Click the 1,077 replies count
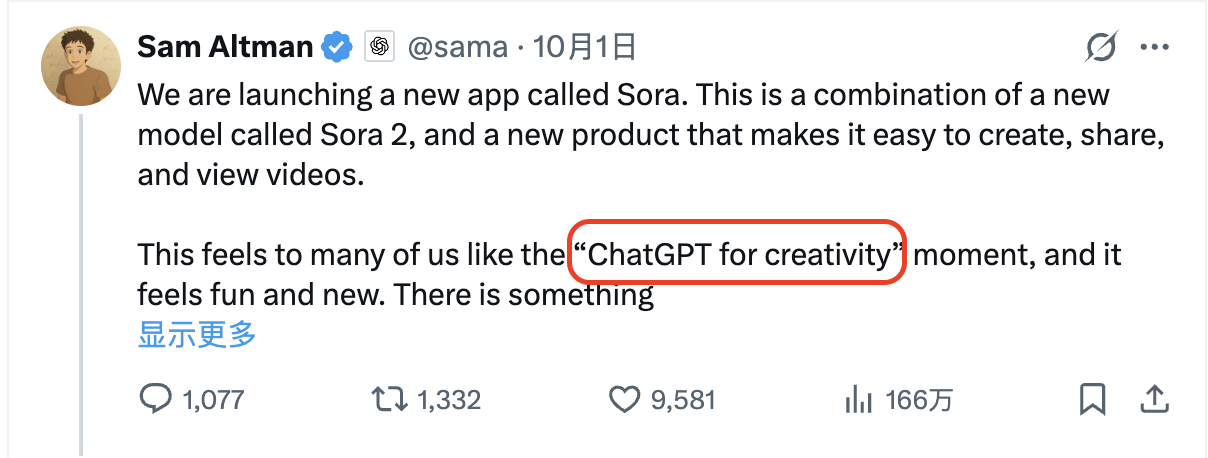Image resolution: width=1208 pixels, height=458 pixels. tap(213, 401)
